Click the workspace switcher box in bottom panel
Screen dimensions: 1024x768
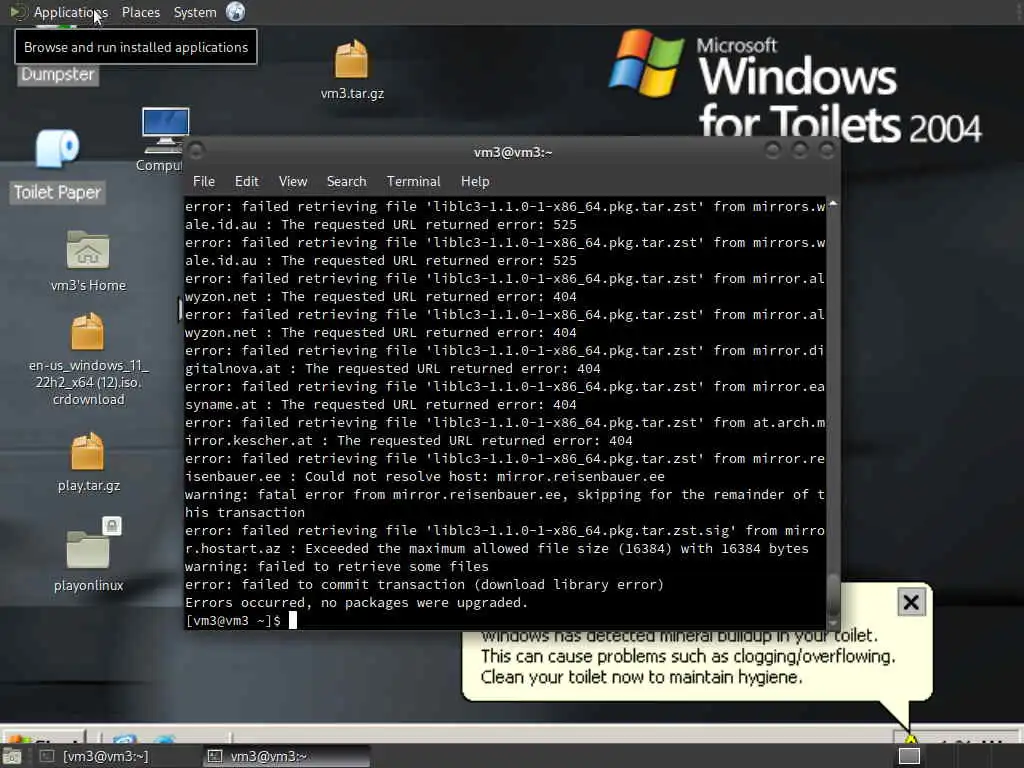[x=909, y=756]
